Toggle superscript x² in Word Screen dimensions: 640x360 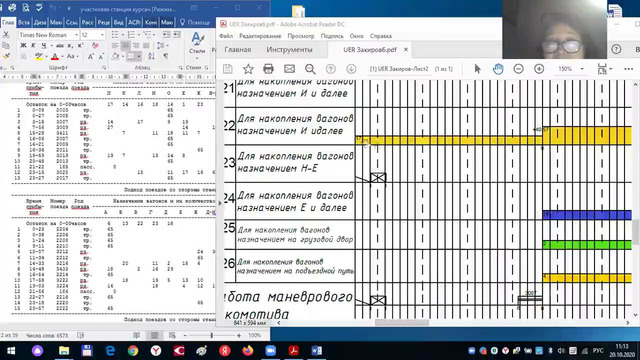click(x=80, y=45)
